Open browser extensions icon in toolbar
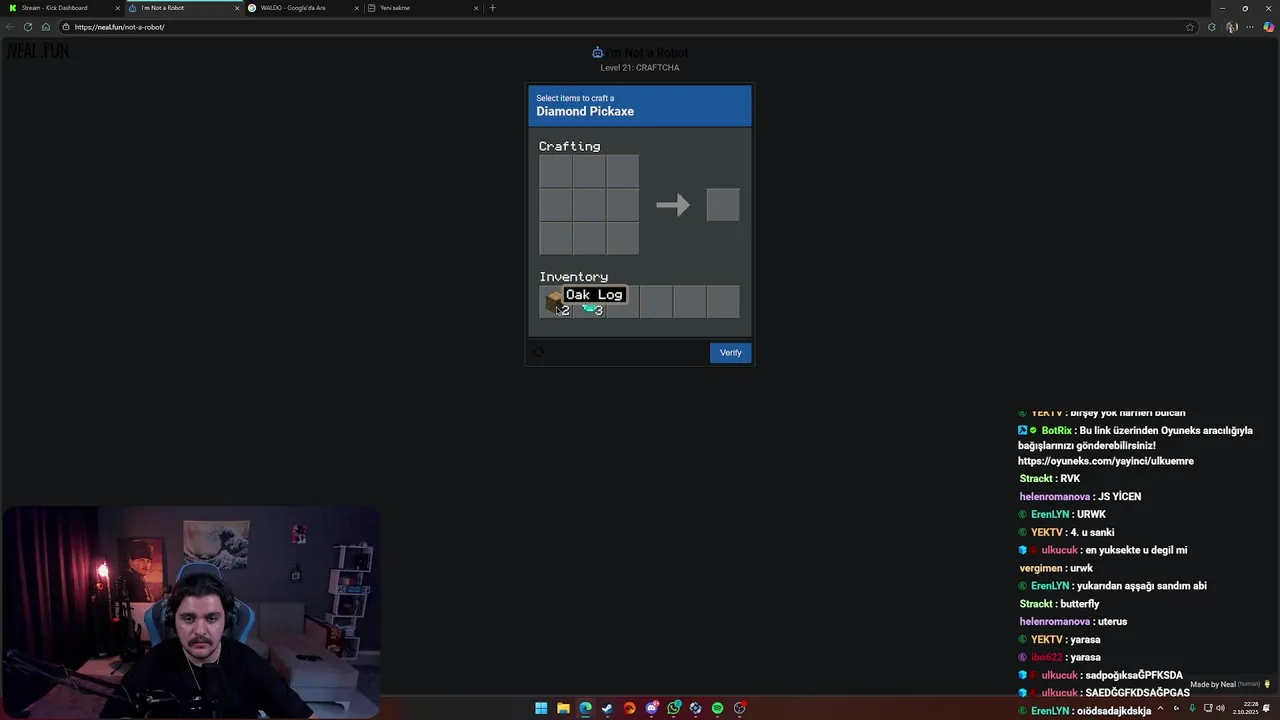 (1212, 27)
